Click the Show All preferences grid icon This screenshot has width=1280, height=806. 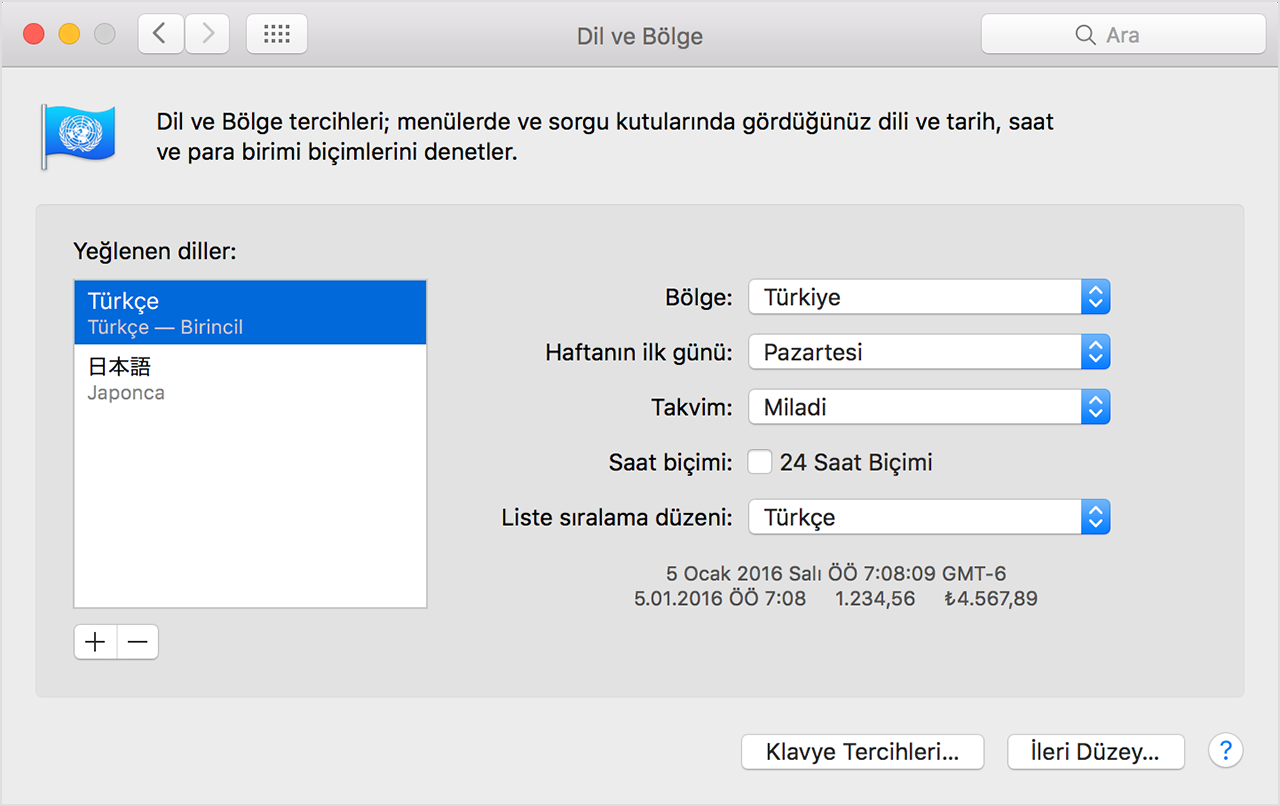click(276, 33)
